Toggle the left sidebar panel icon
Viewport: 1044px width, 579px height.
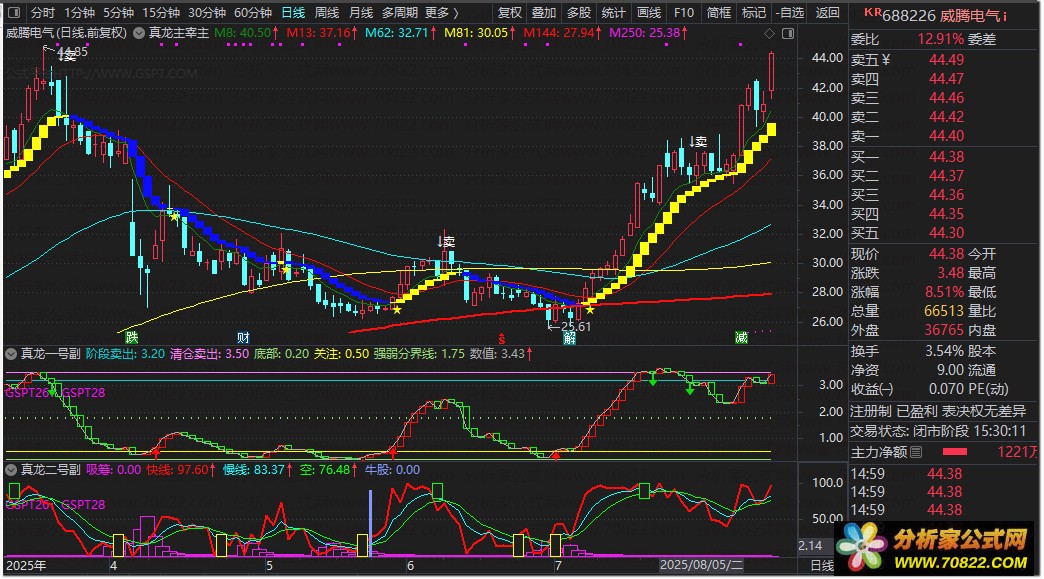click(x=14, y=12)
